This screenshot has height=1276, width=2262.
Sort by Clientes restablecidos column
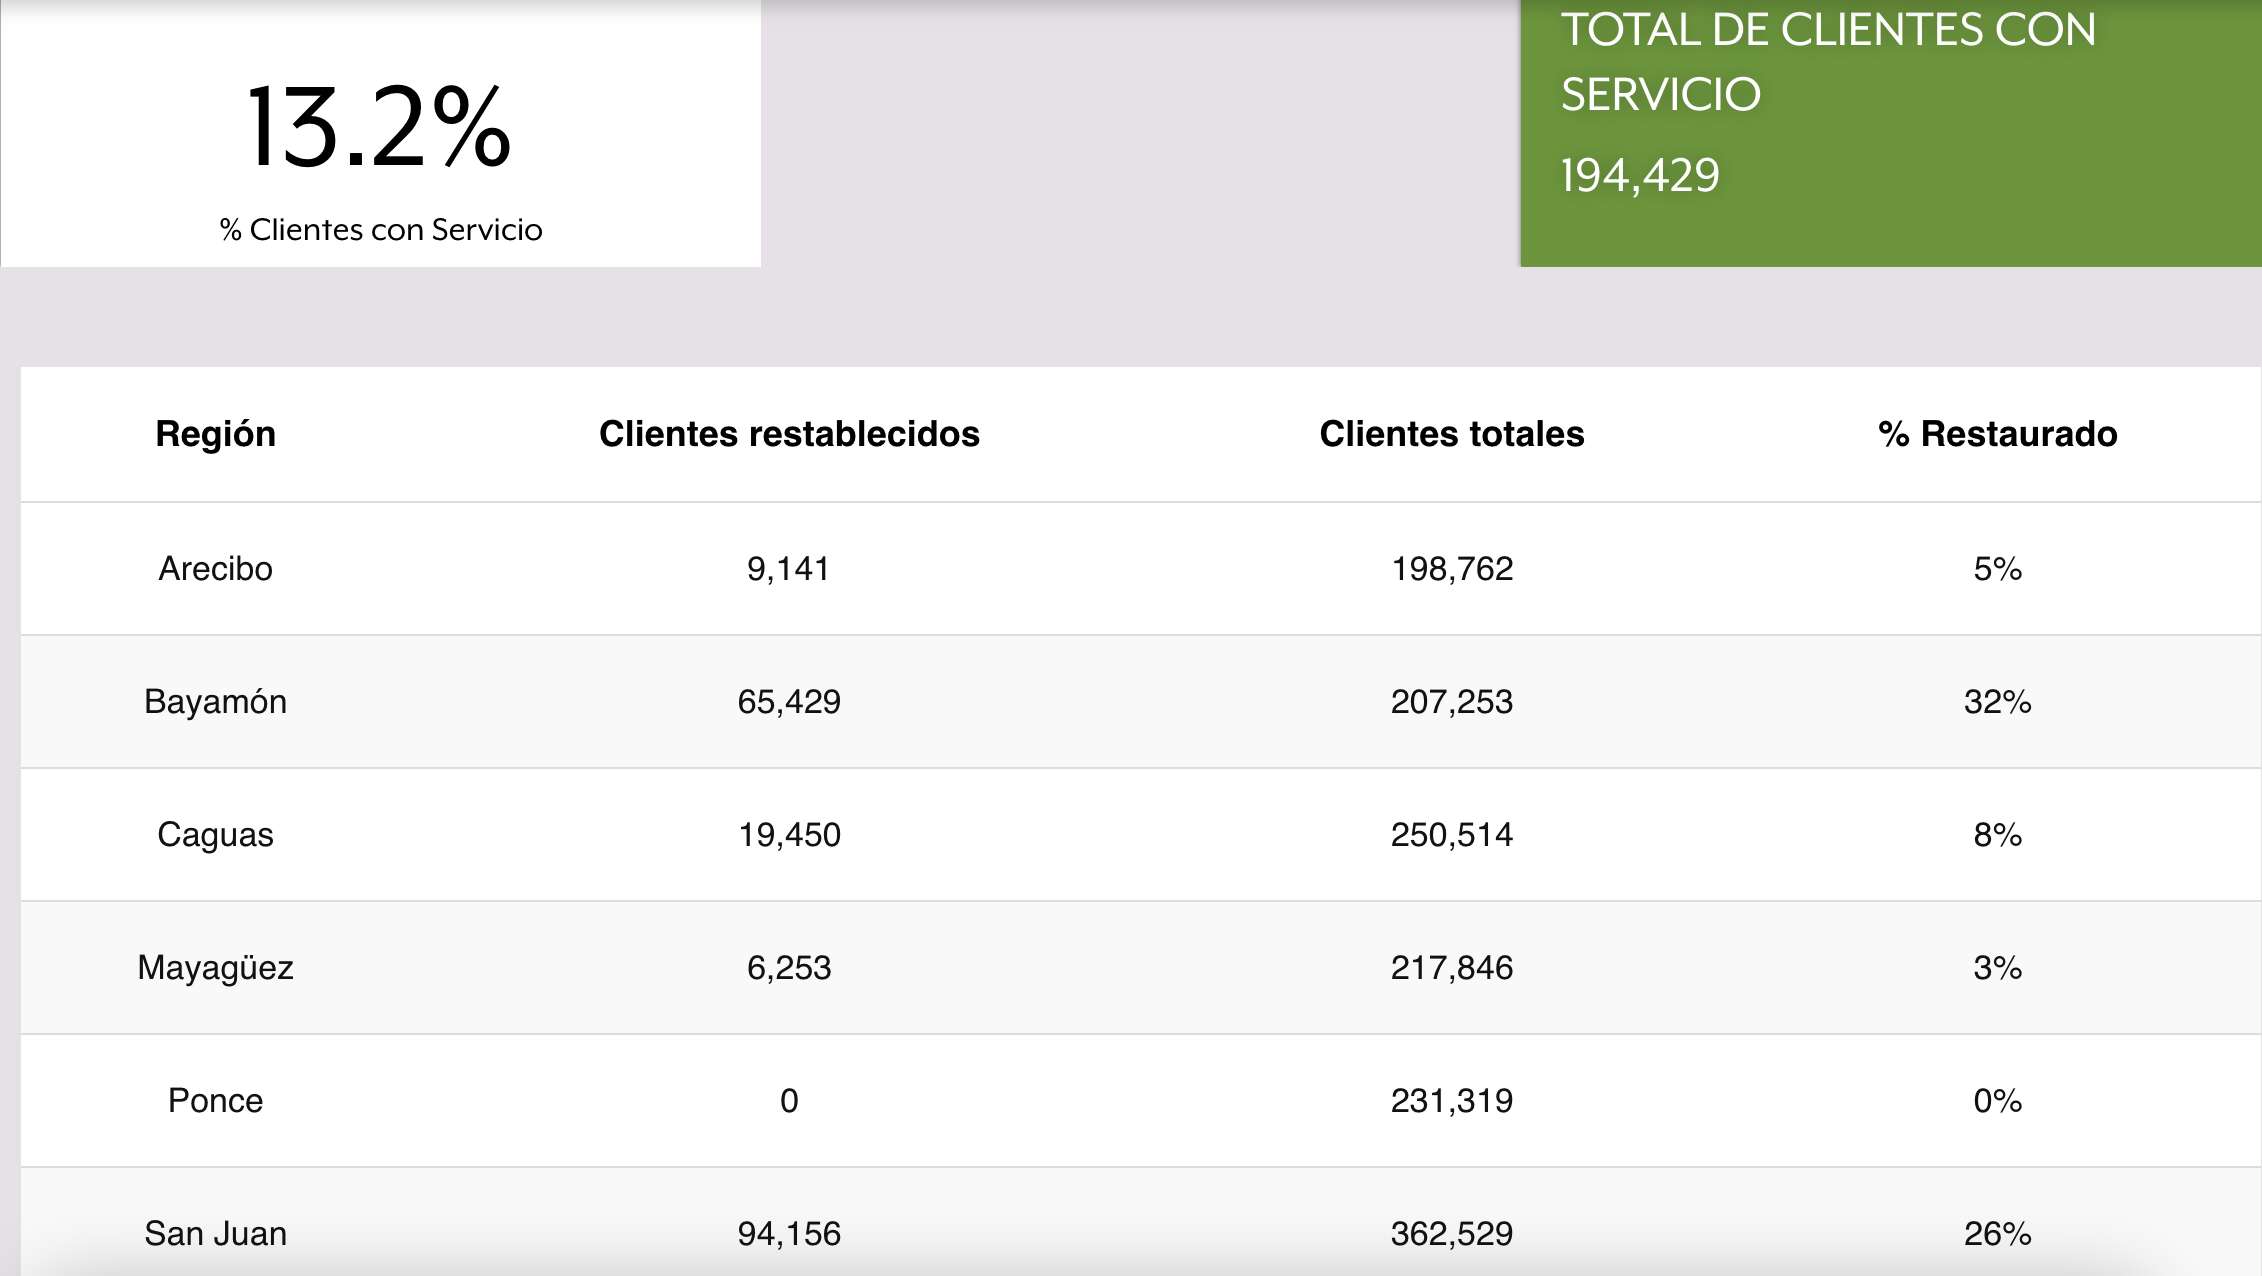(x=791, y=434)
